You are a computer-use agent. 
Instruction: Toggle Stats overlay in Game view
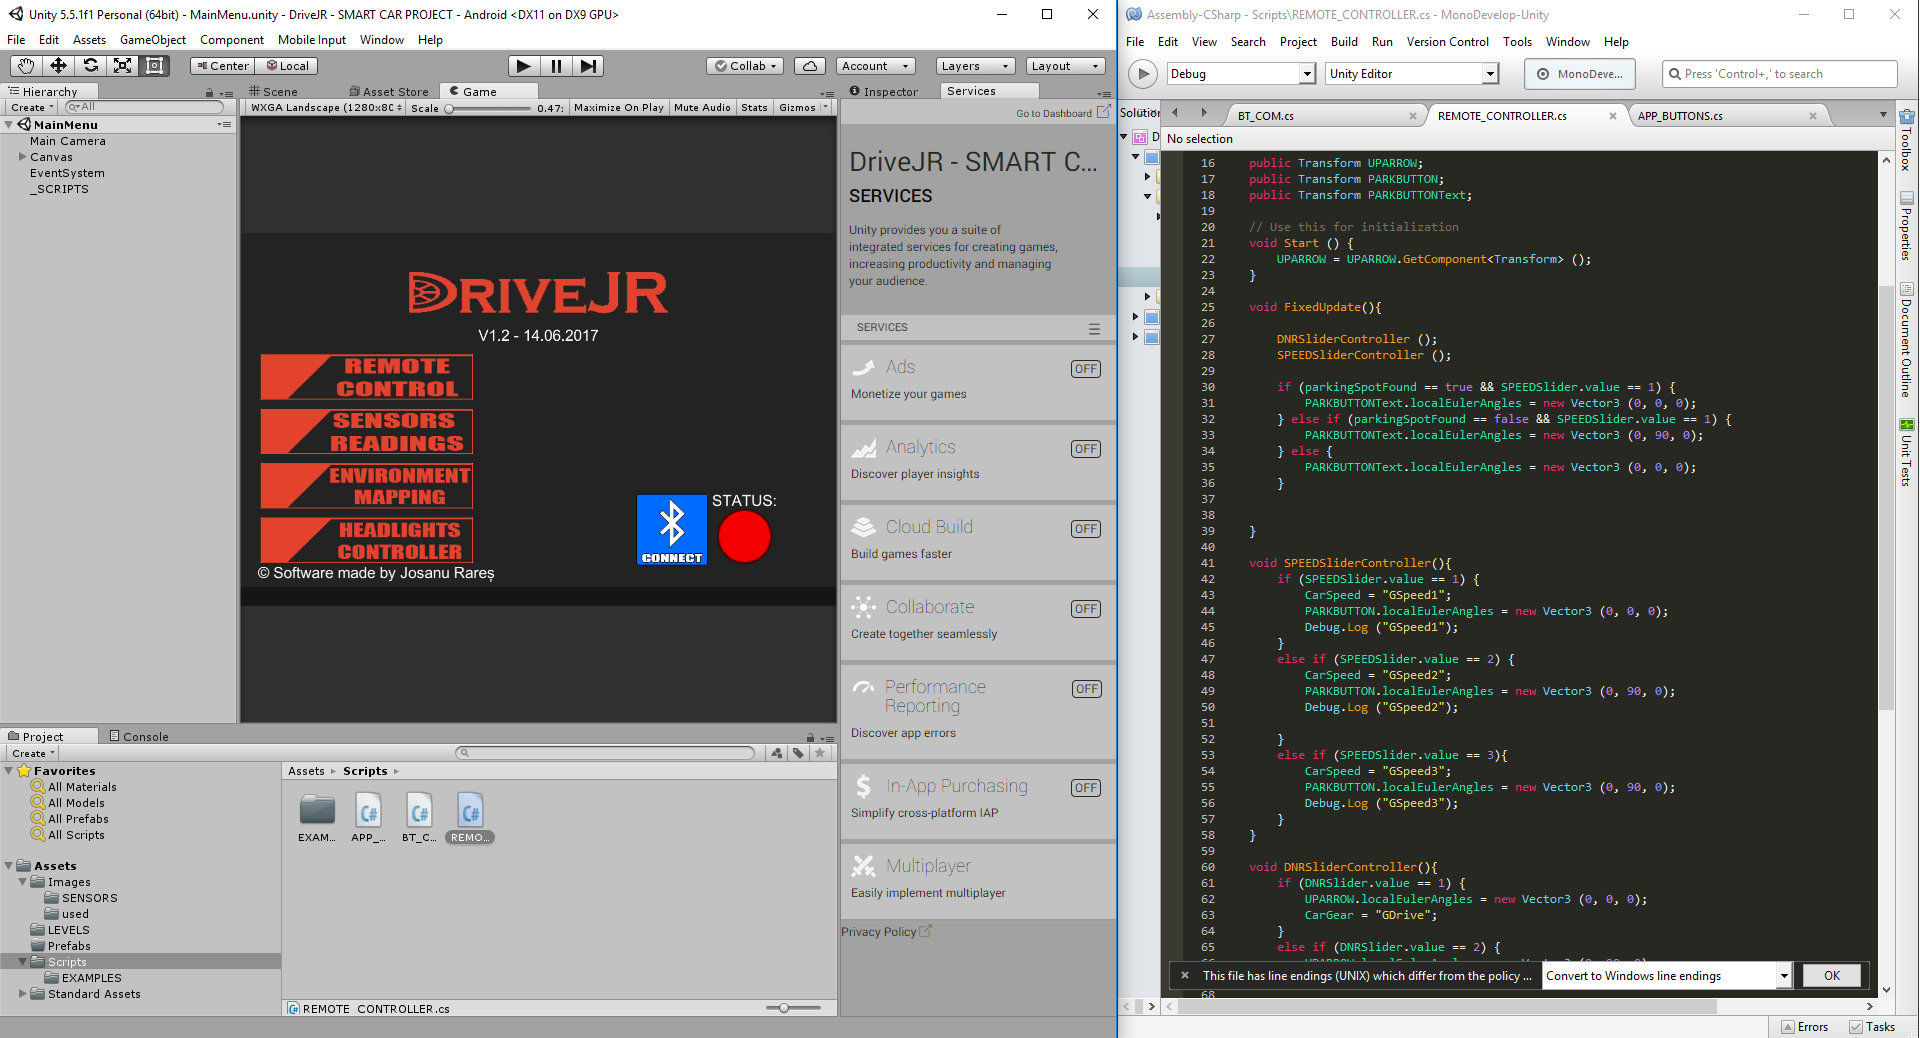click(754, 108)
